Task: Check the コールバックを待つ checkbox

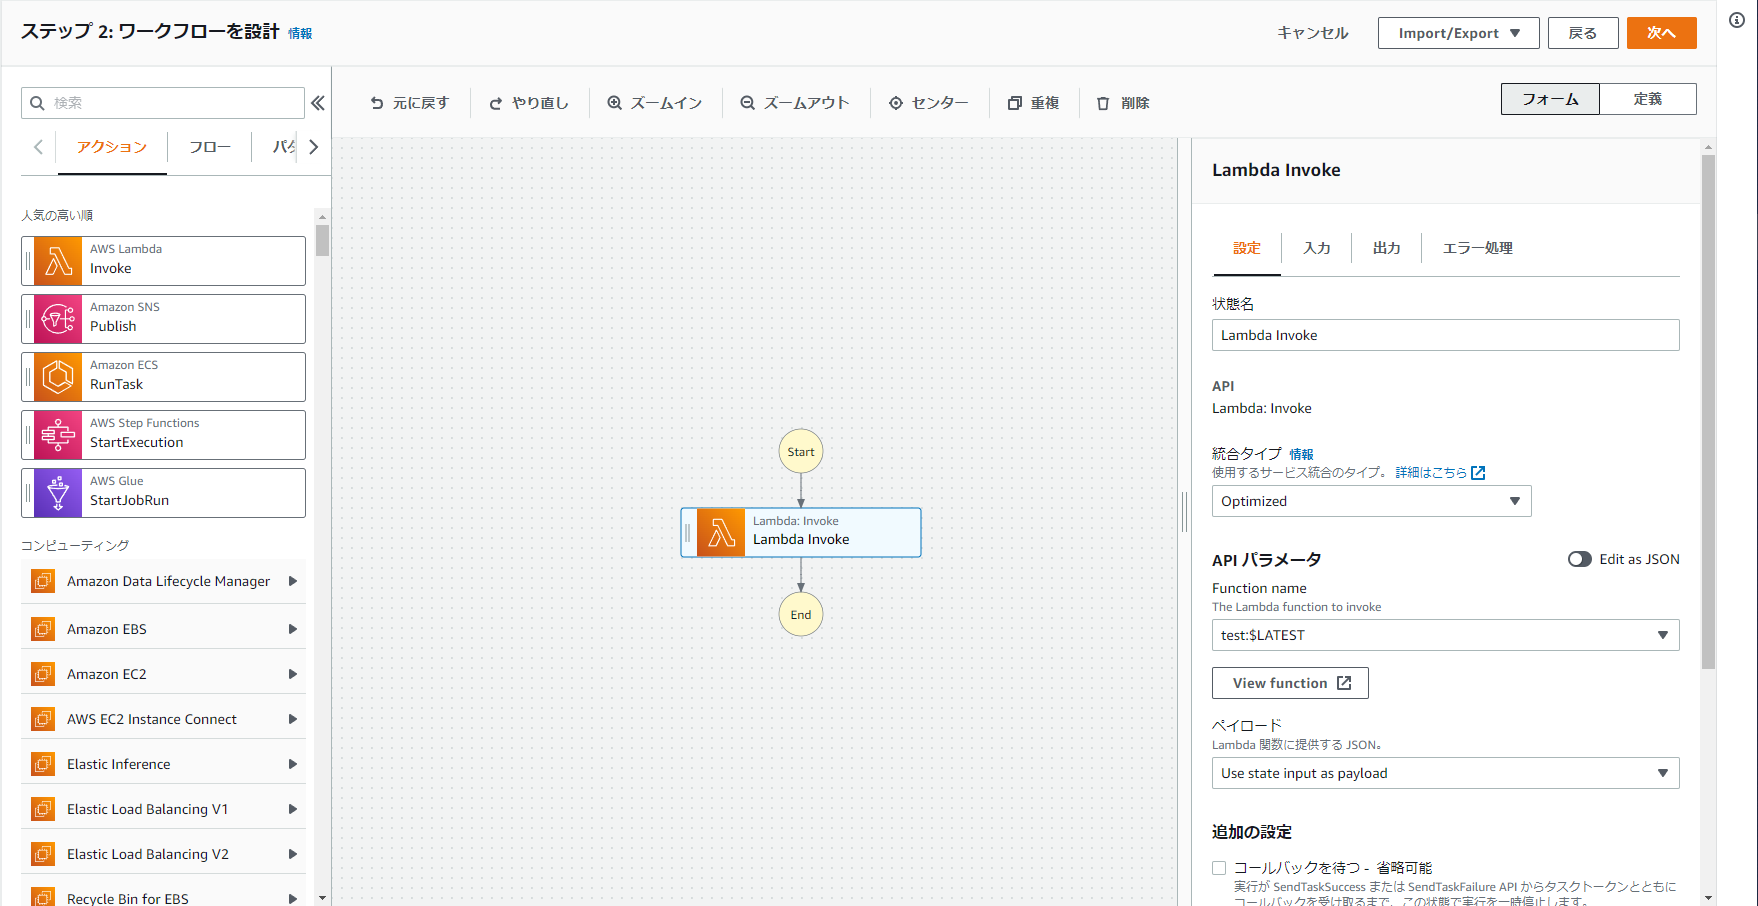Action: (x=1219, y=867)
